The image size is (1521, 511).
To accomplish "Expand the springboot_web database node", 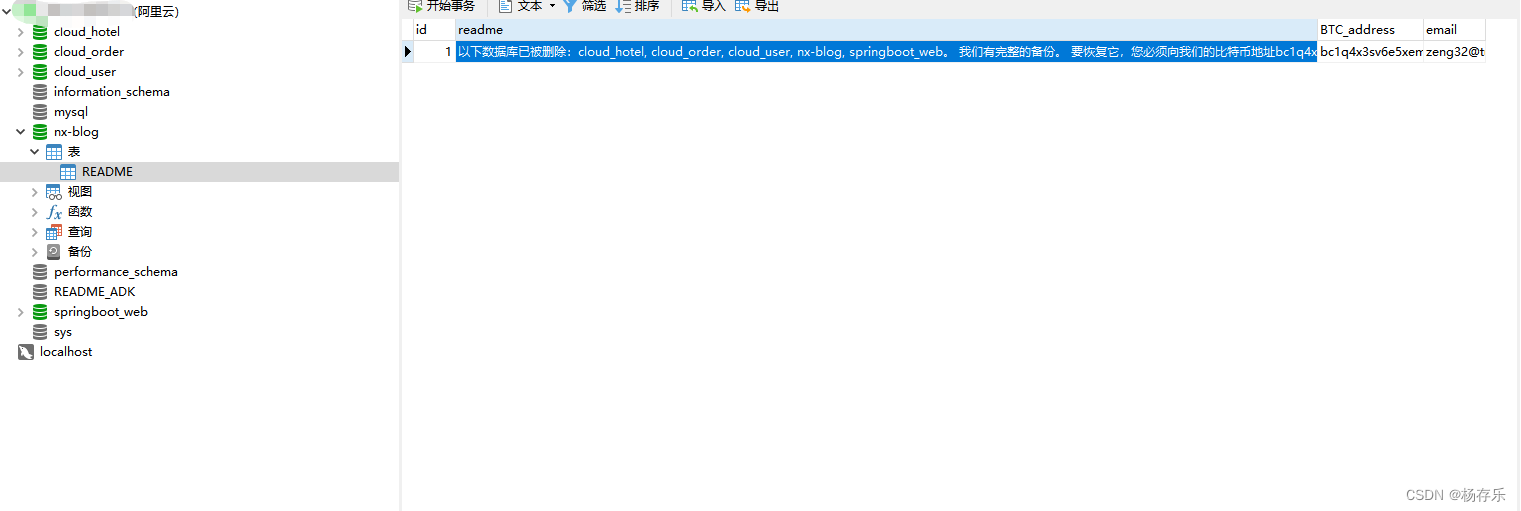I will [21, 312].
